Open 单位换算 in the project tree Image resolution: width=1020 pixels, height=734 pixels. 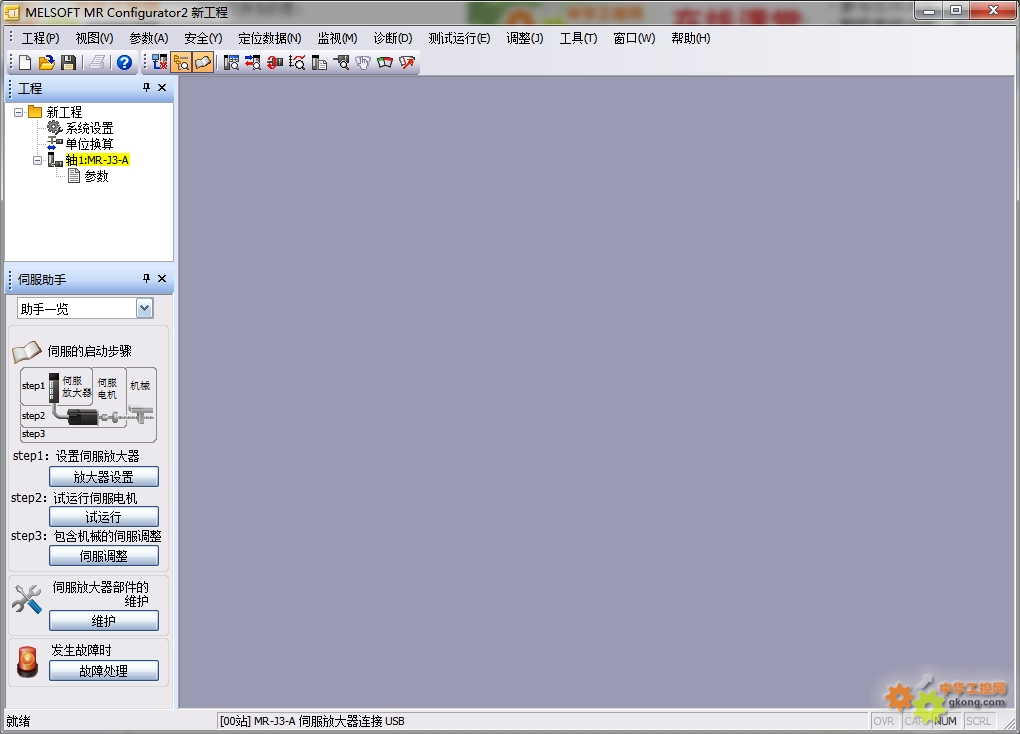coord(89,144)
